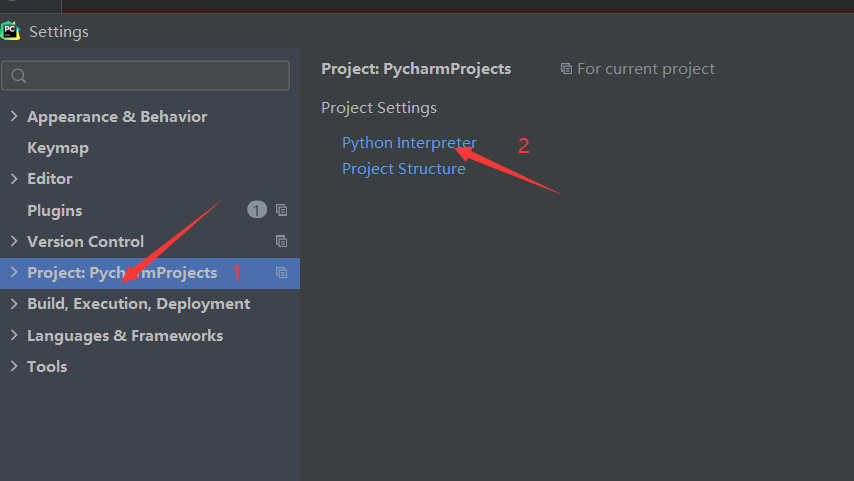
Task: Open the Plugins settings page
Action: [54, 210]
